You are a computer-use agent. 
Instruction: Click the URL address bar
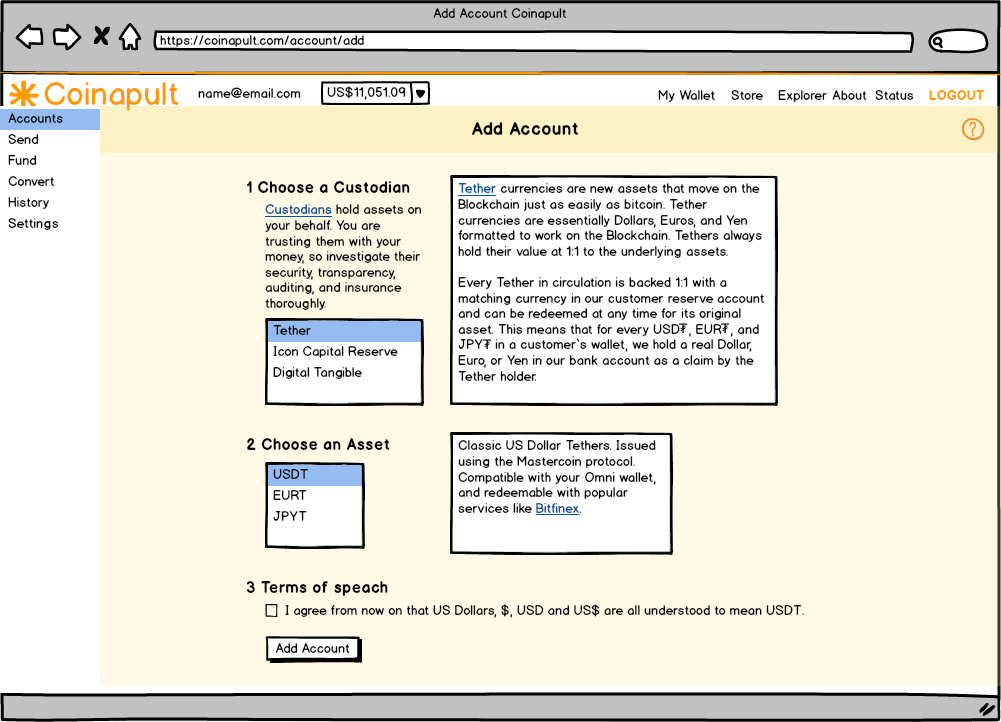[x=532, y=42]
